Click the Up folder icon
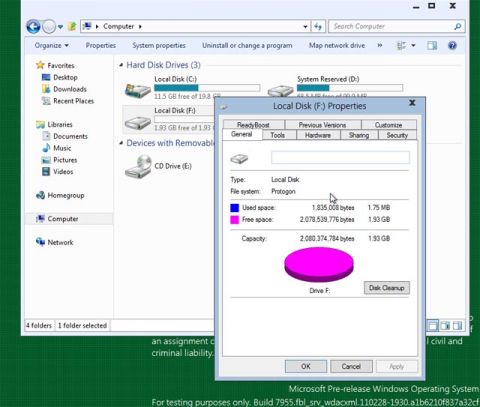Image resolution: width=480 pixels, height=407 pixels. pos(72,26)
